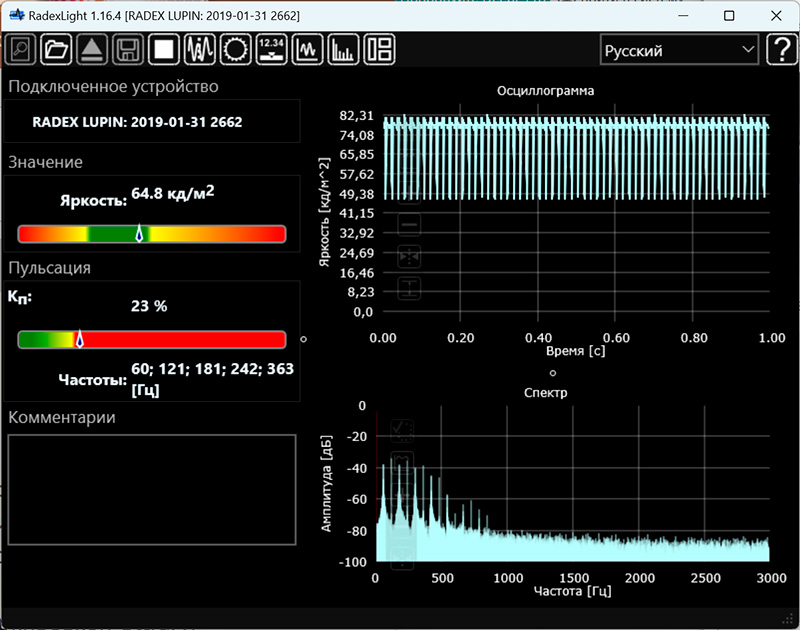Click the fit-to-center arrows button on oscillogram
Image resolution: width=800 pixels, height=630 pixels.
(x=409, y=258)
